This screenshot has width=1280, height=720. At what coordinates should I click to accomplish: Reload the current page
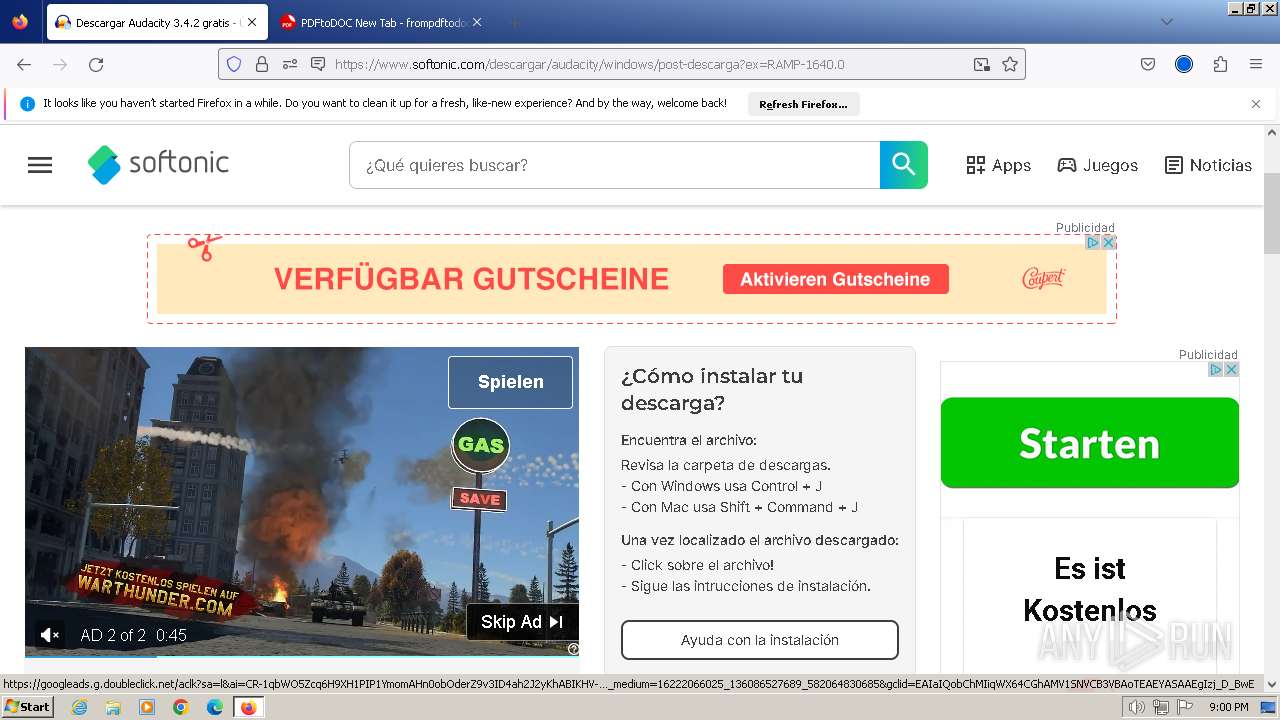pos(96,64)
